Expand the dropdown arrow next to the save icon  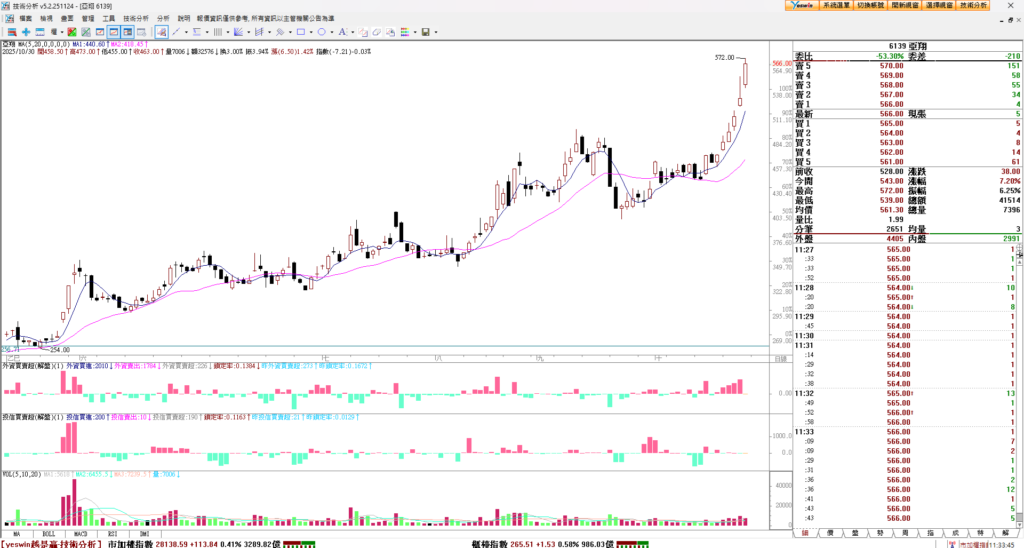point(436,32)
